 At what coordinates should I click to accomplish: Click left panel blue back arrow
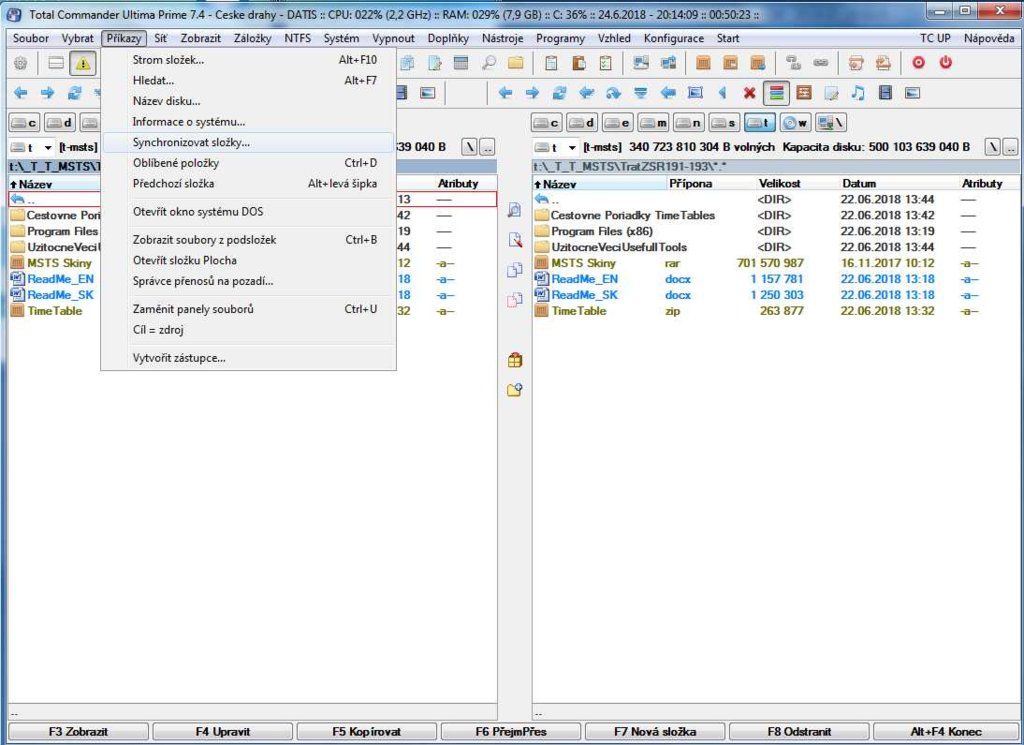pyautogui.click(x=21, y=93)
